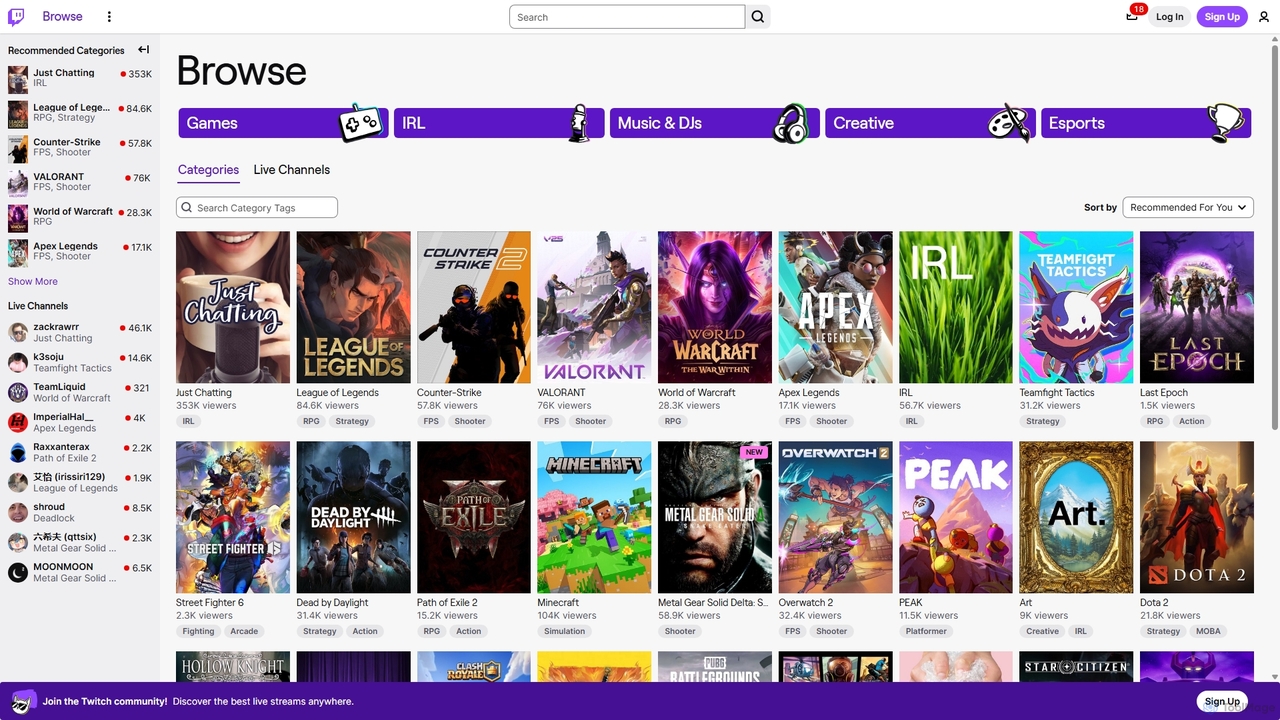Click the Apex Legends title under cover

[809, 392]
